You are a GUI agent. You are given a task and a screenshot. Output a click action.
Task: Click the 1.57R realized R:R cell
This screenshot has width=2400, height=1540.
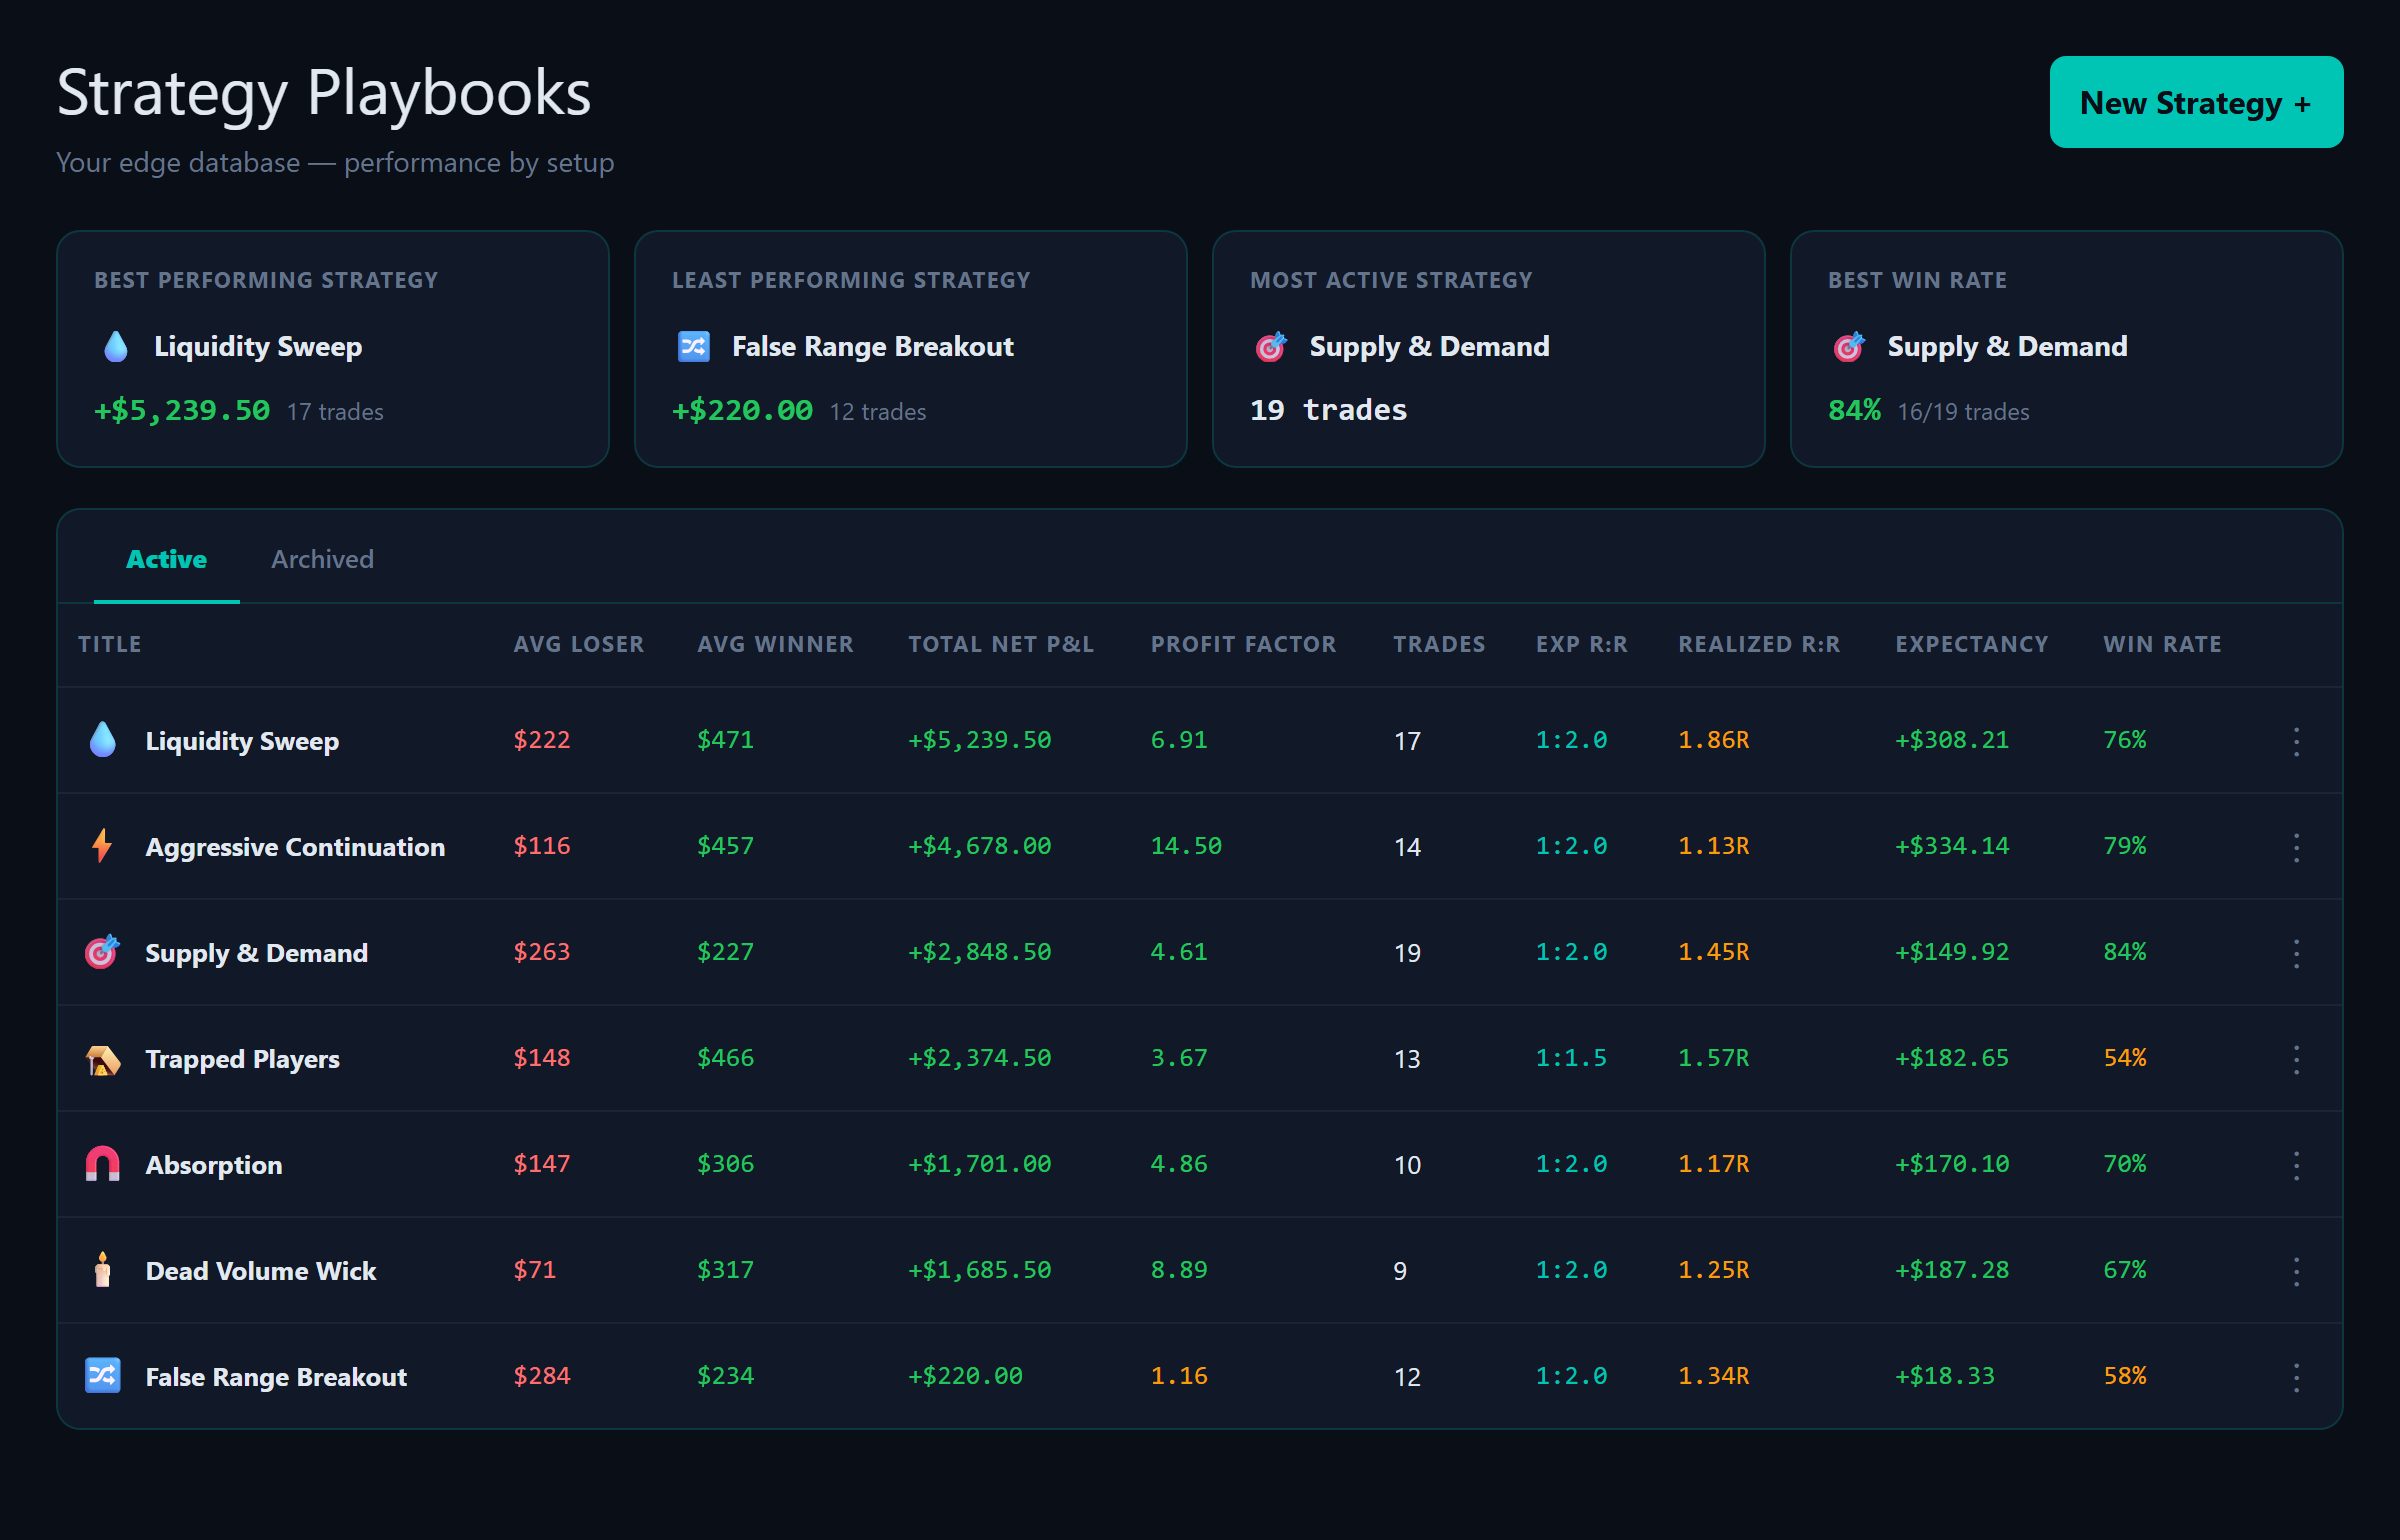[1714, 1058]
